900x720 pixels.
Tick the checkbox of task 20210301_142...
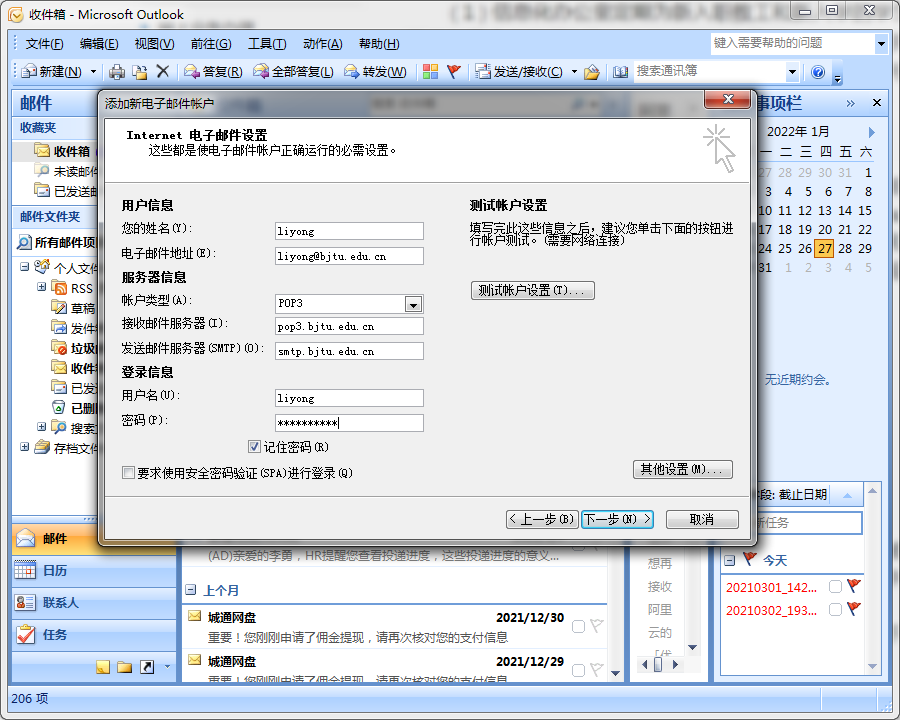coord(835,587)
